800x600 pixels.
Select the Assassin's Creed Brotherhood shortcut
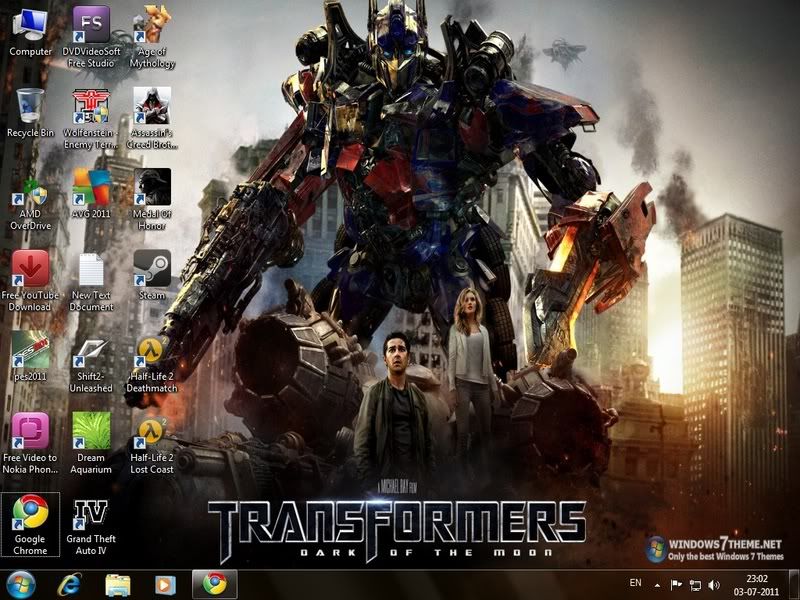(x=152, y=118)
